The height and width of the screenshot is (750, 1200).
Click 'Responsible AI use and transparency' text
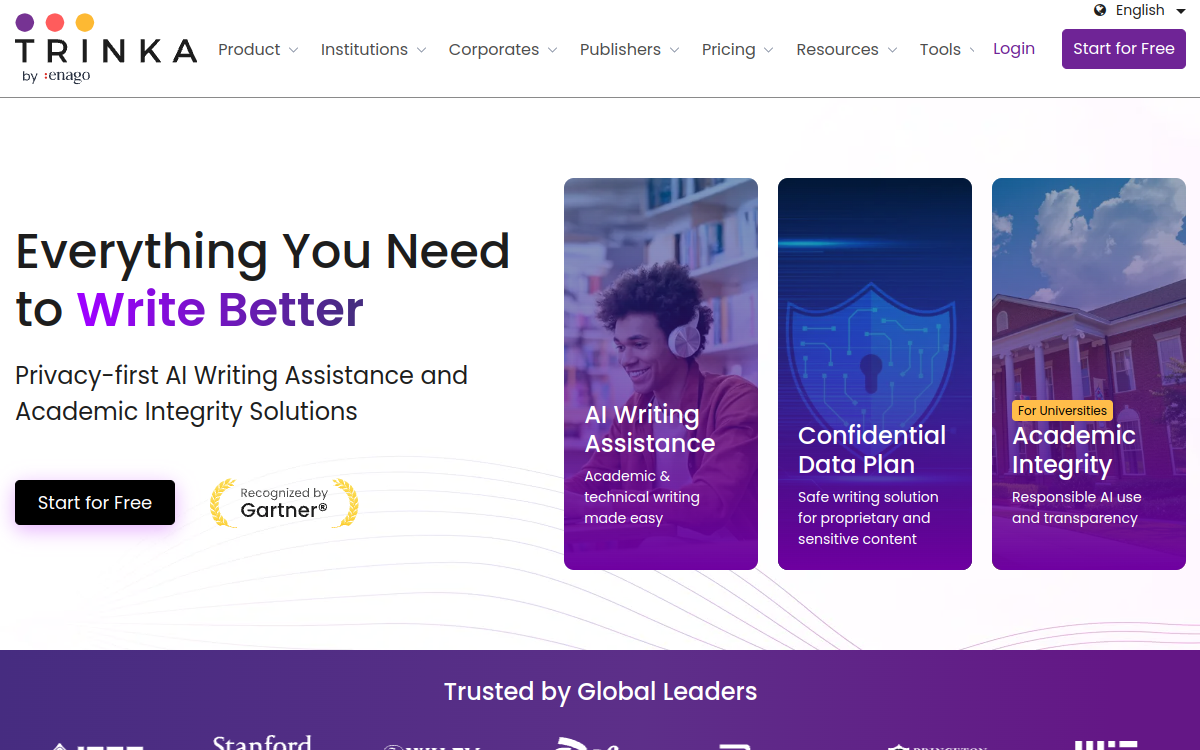point(1077,507)
